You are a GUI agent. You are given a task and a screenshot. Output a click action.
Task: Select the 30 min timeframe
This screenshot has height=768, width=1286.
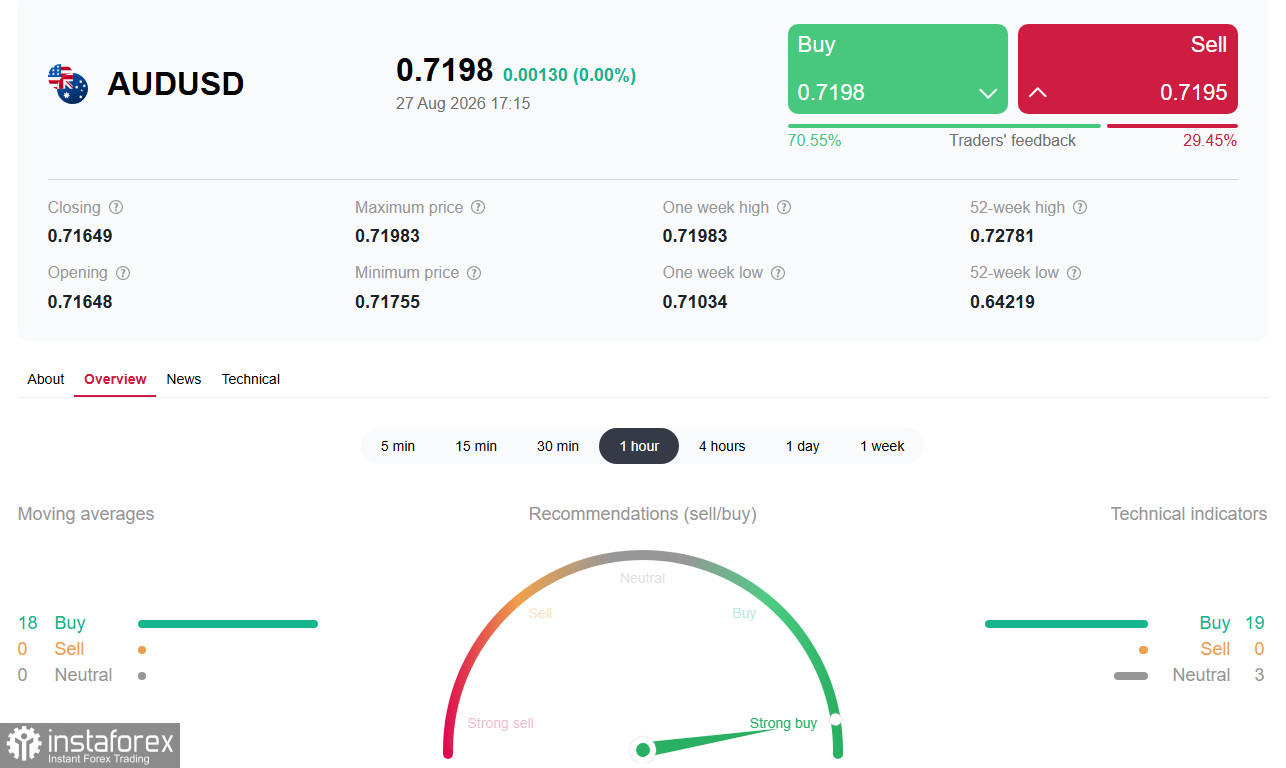click(558, 446)
